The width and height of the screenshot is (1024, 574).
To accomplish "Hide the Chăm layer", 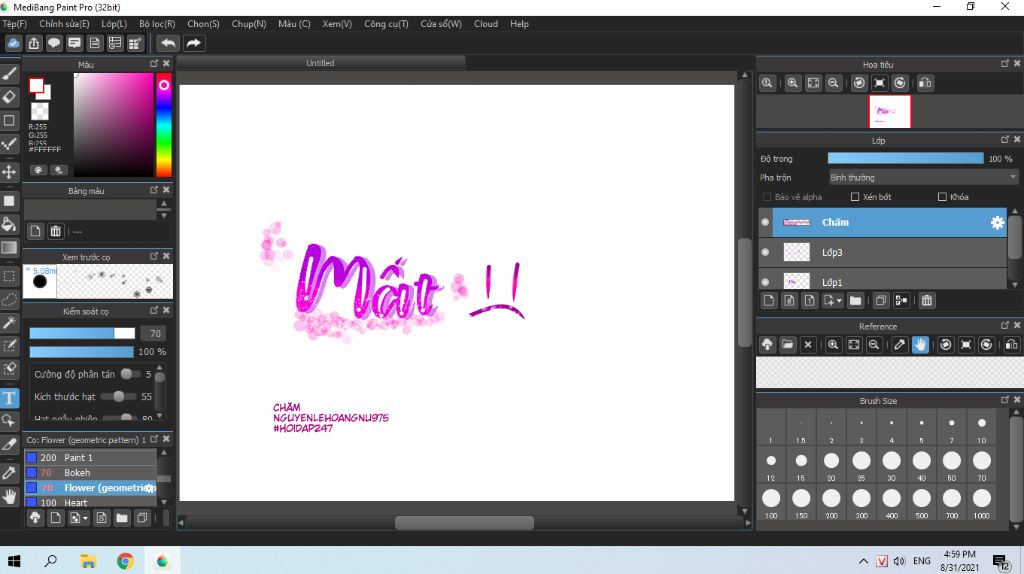I will pyautogui.click(x=765, y=222).
